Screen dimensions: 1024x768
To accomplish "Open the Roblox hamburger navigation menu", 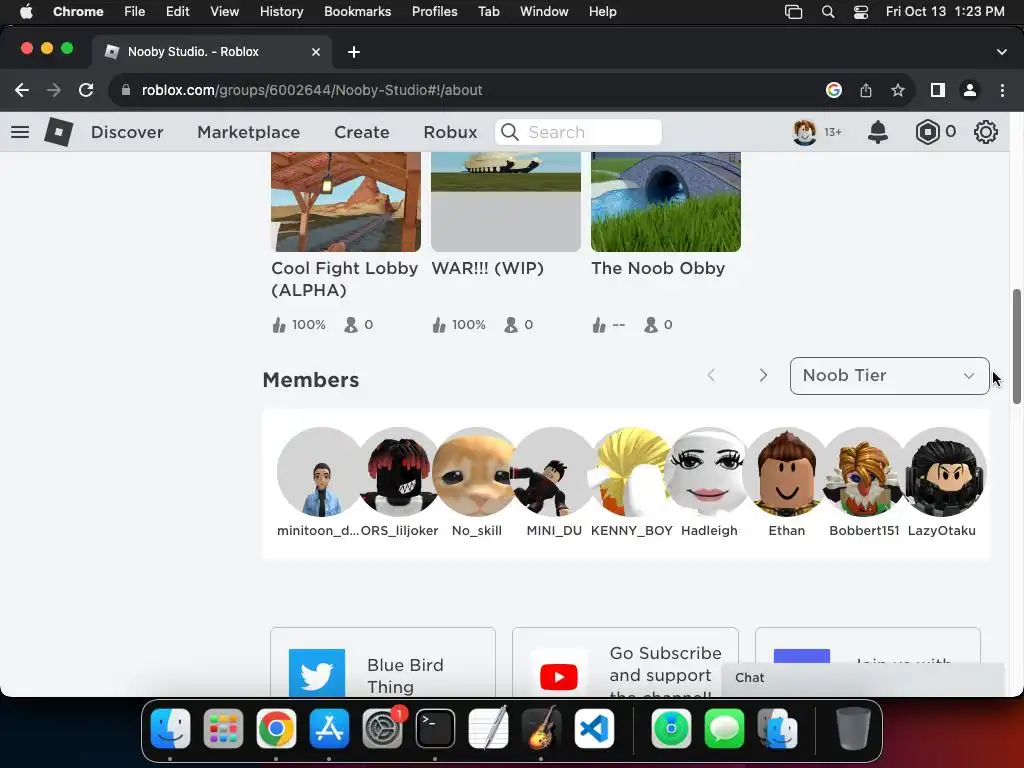I will tap(20, 132).
